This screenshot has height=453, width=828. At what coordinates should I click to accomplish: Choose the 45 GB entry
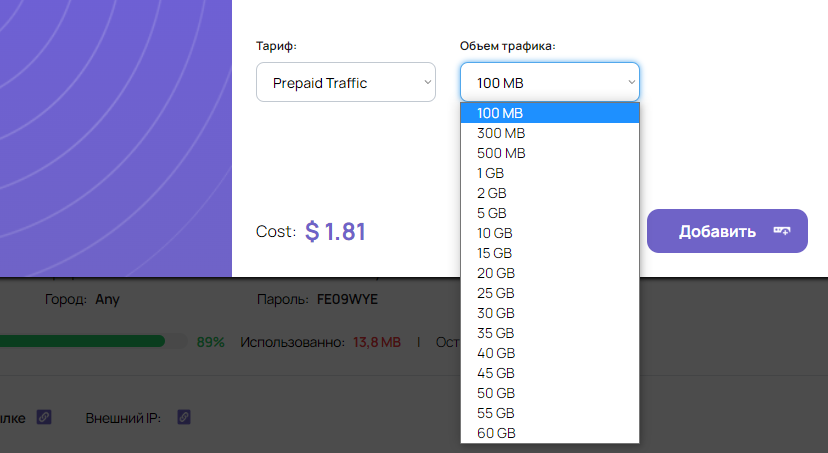550,373
